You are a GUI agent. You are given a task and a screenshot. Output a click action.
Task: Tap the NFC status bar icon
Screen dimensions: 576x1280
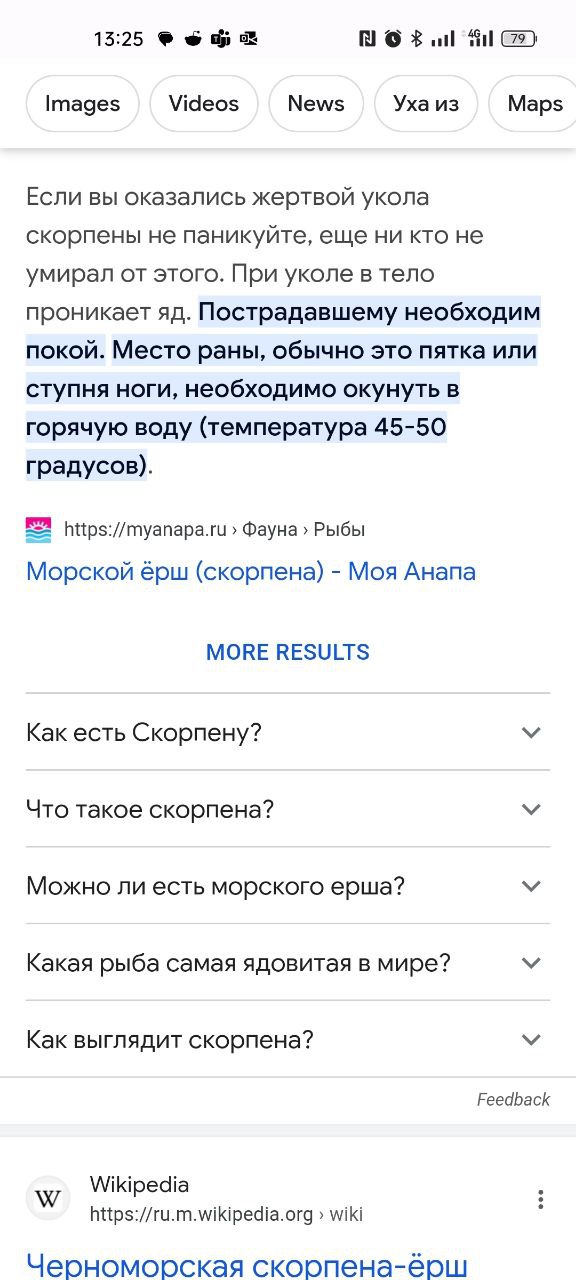pyautogui.click(x=367, y=39)
